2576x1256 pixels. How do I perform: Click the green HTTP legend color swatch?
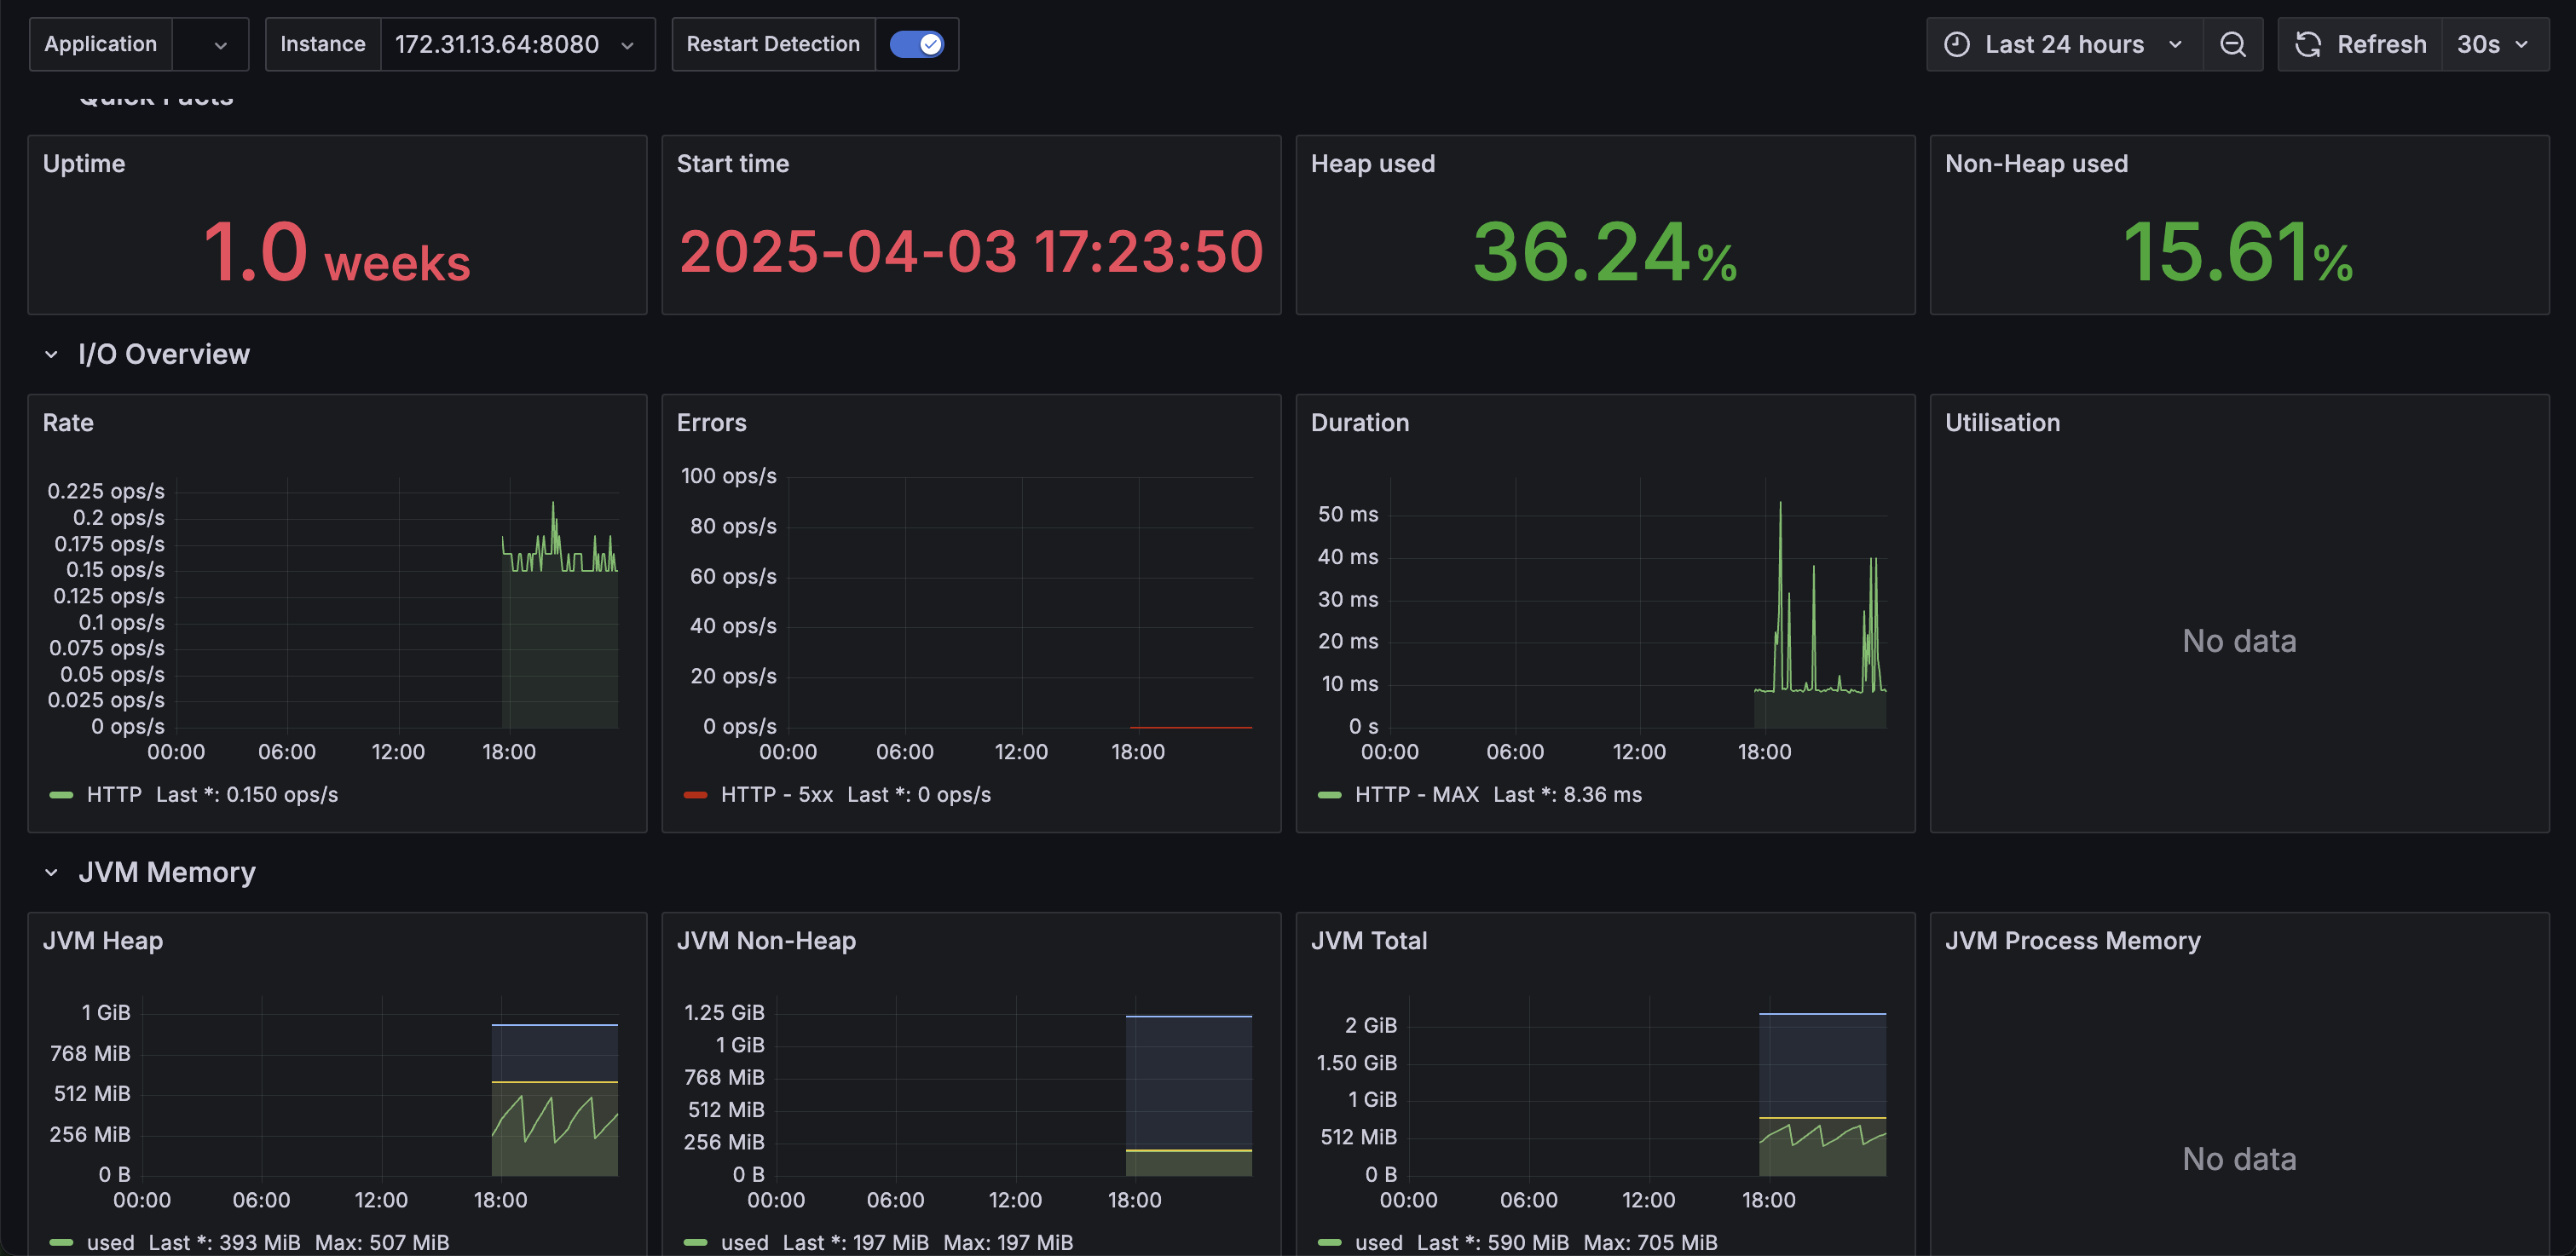click(x=61, y=794)
